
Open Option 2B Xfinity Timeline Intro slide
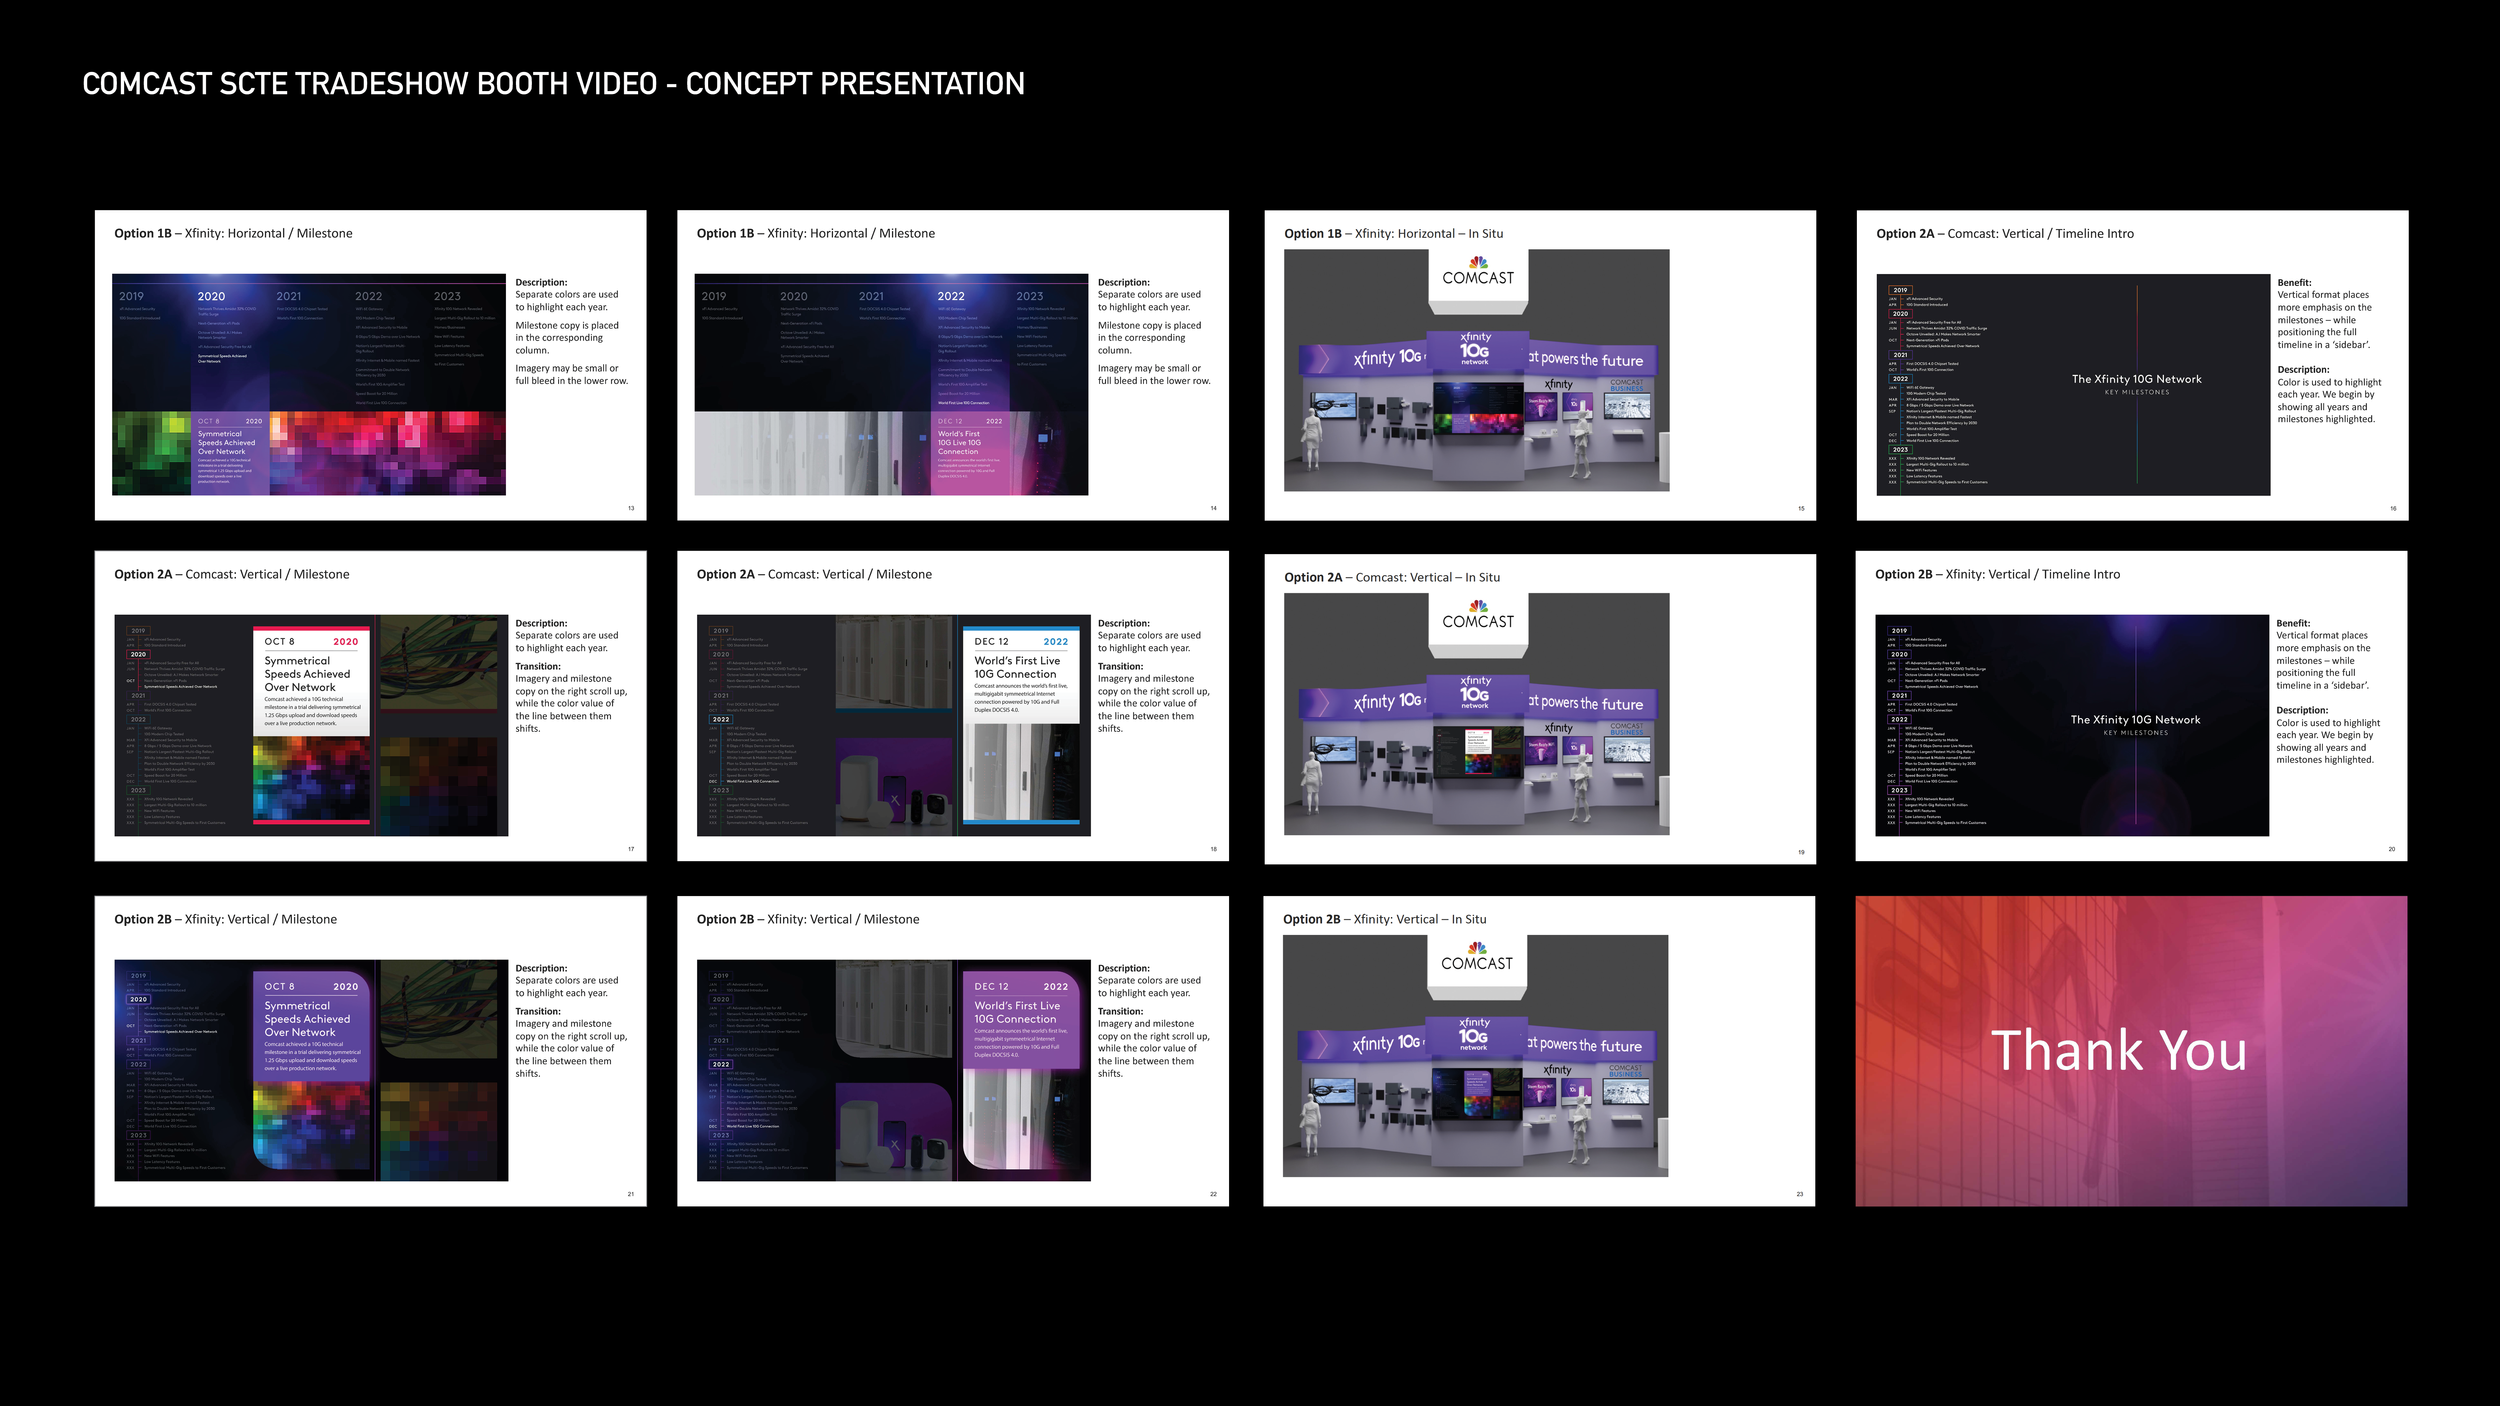point(2131,706)
